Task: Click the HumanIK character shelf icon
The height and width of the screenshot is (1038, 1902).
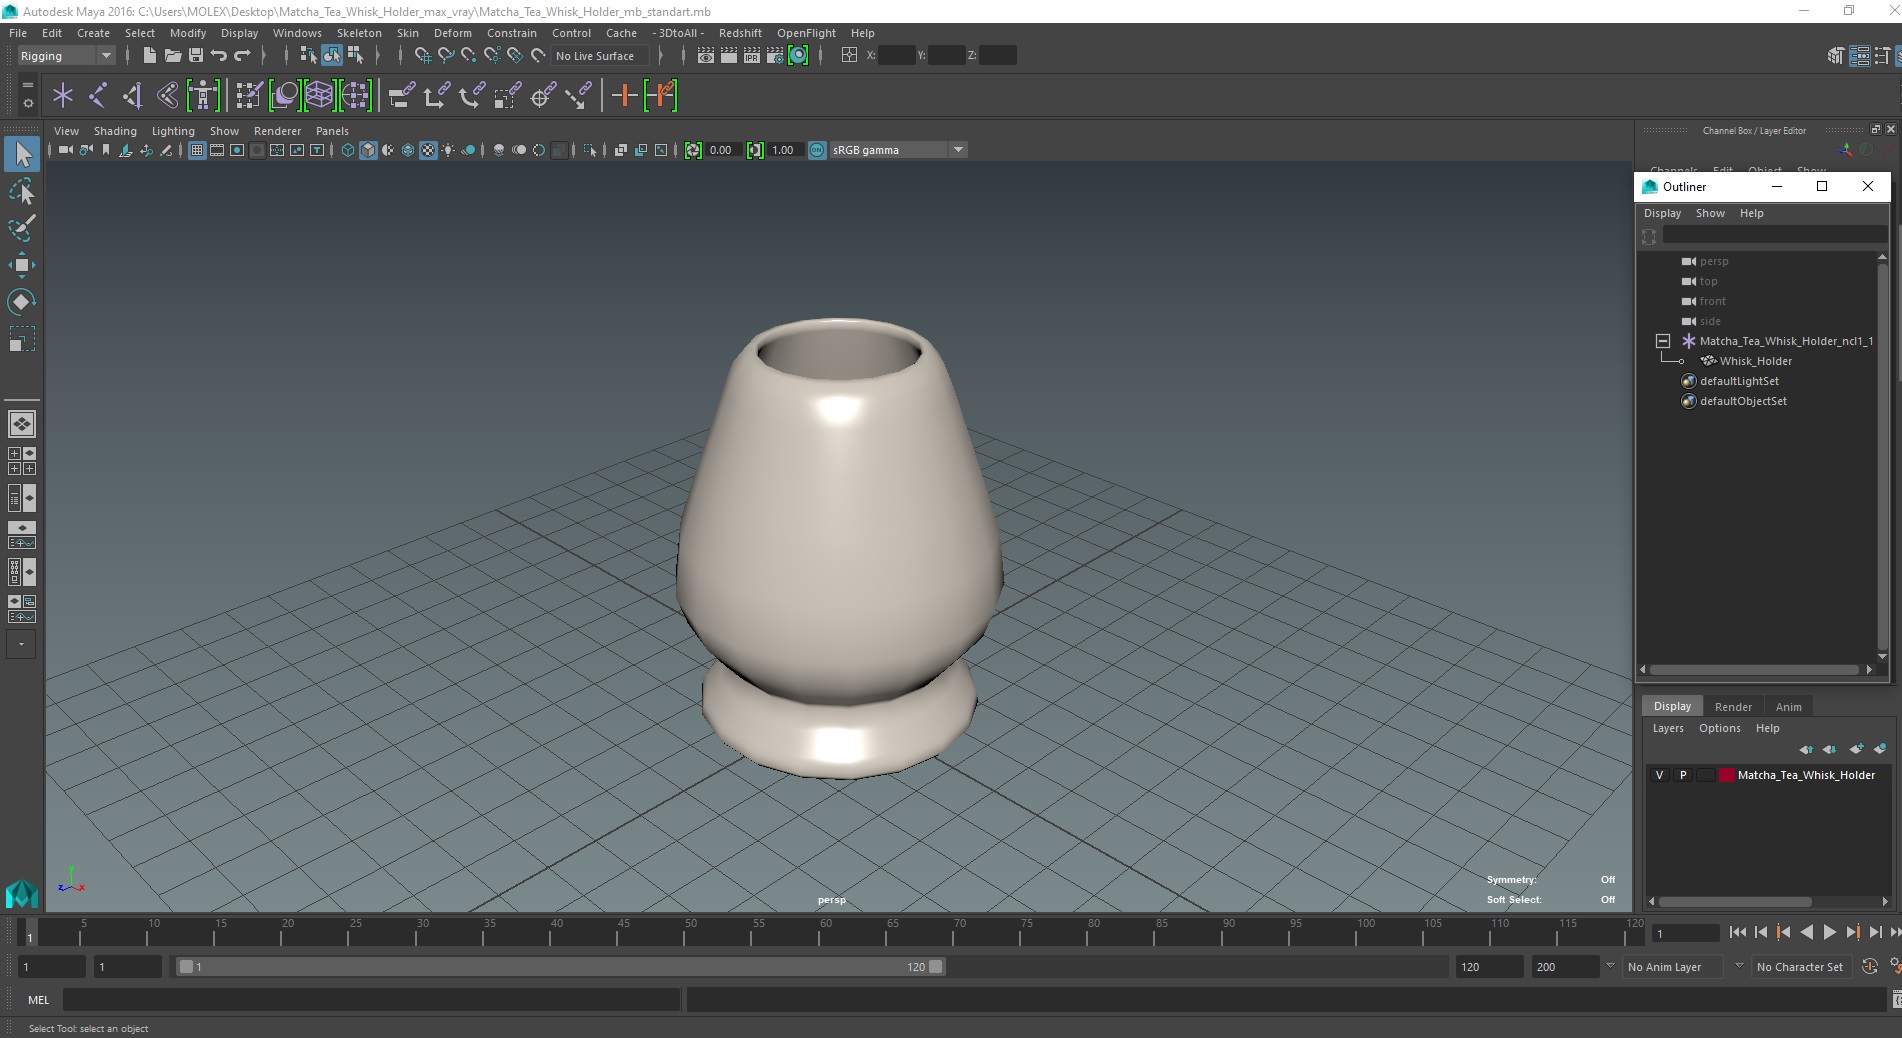Action: (x=203, y=96)
